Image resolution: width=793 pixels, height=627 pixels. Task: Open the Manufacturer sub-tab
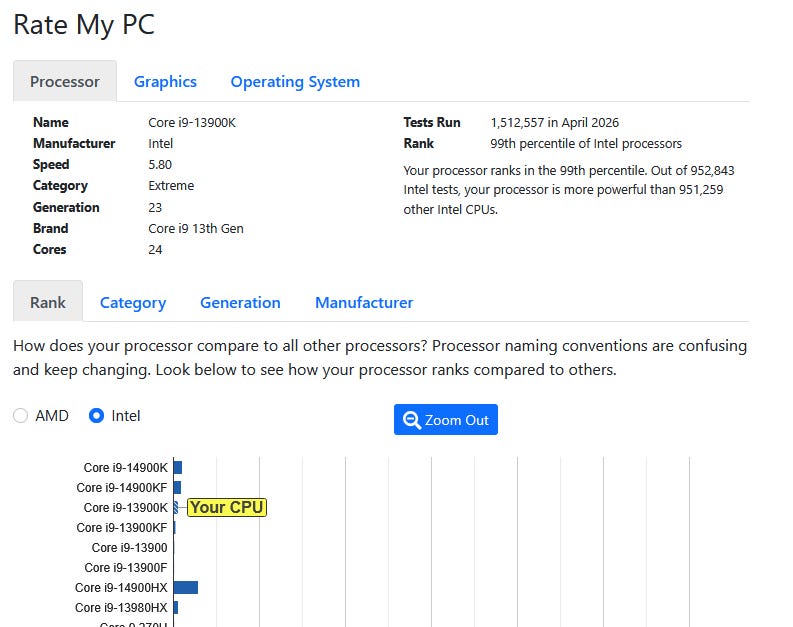(364, 302)
